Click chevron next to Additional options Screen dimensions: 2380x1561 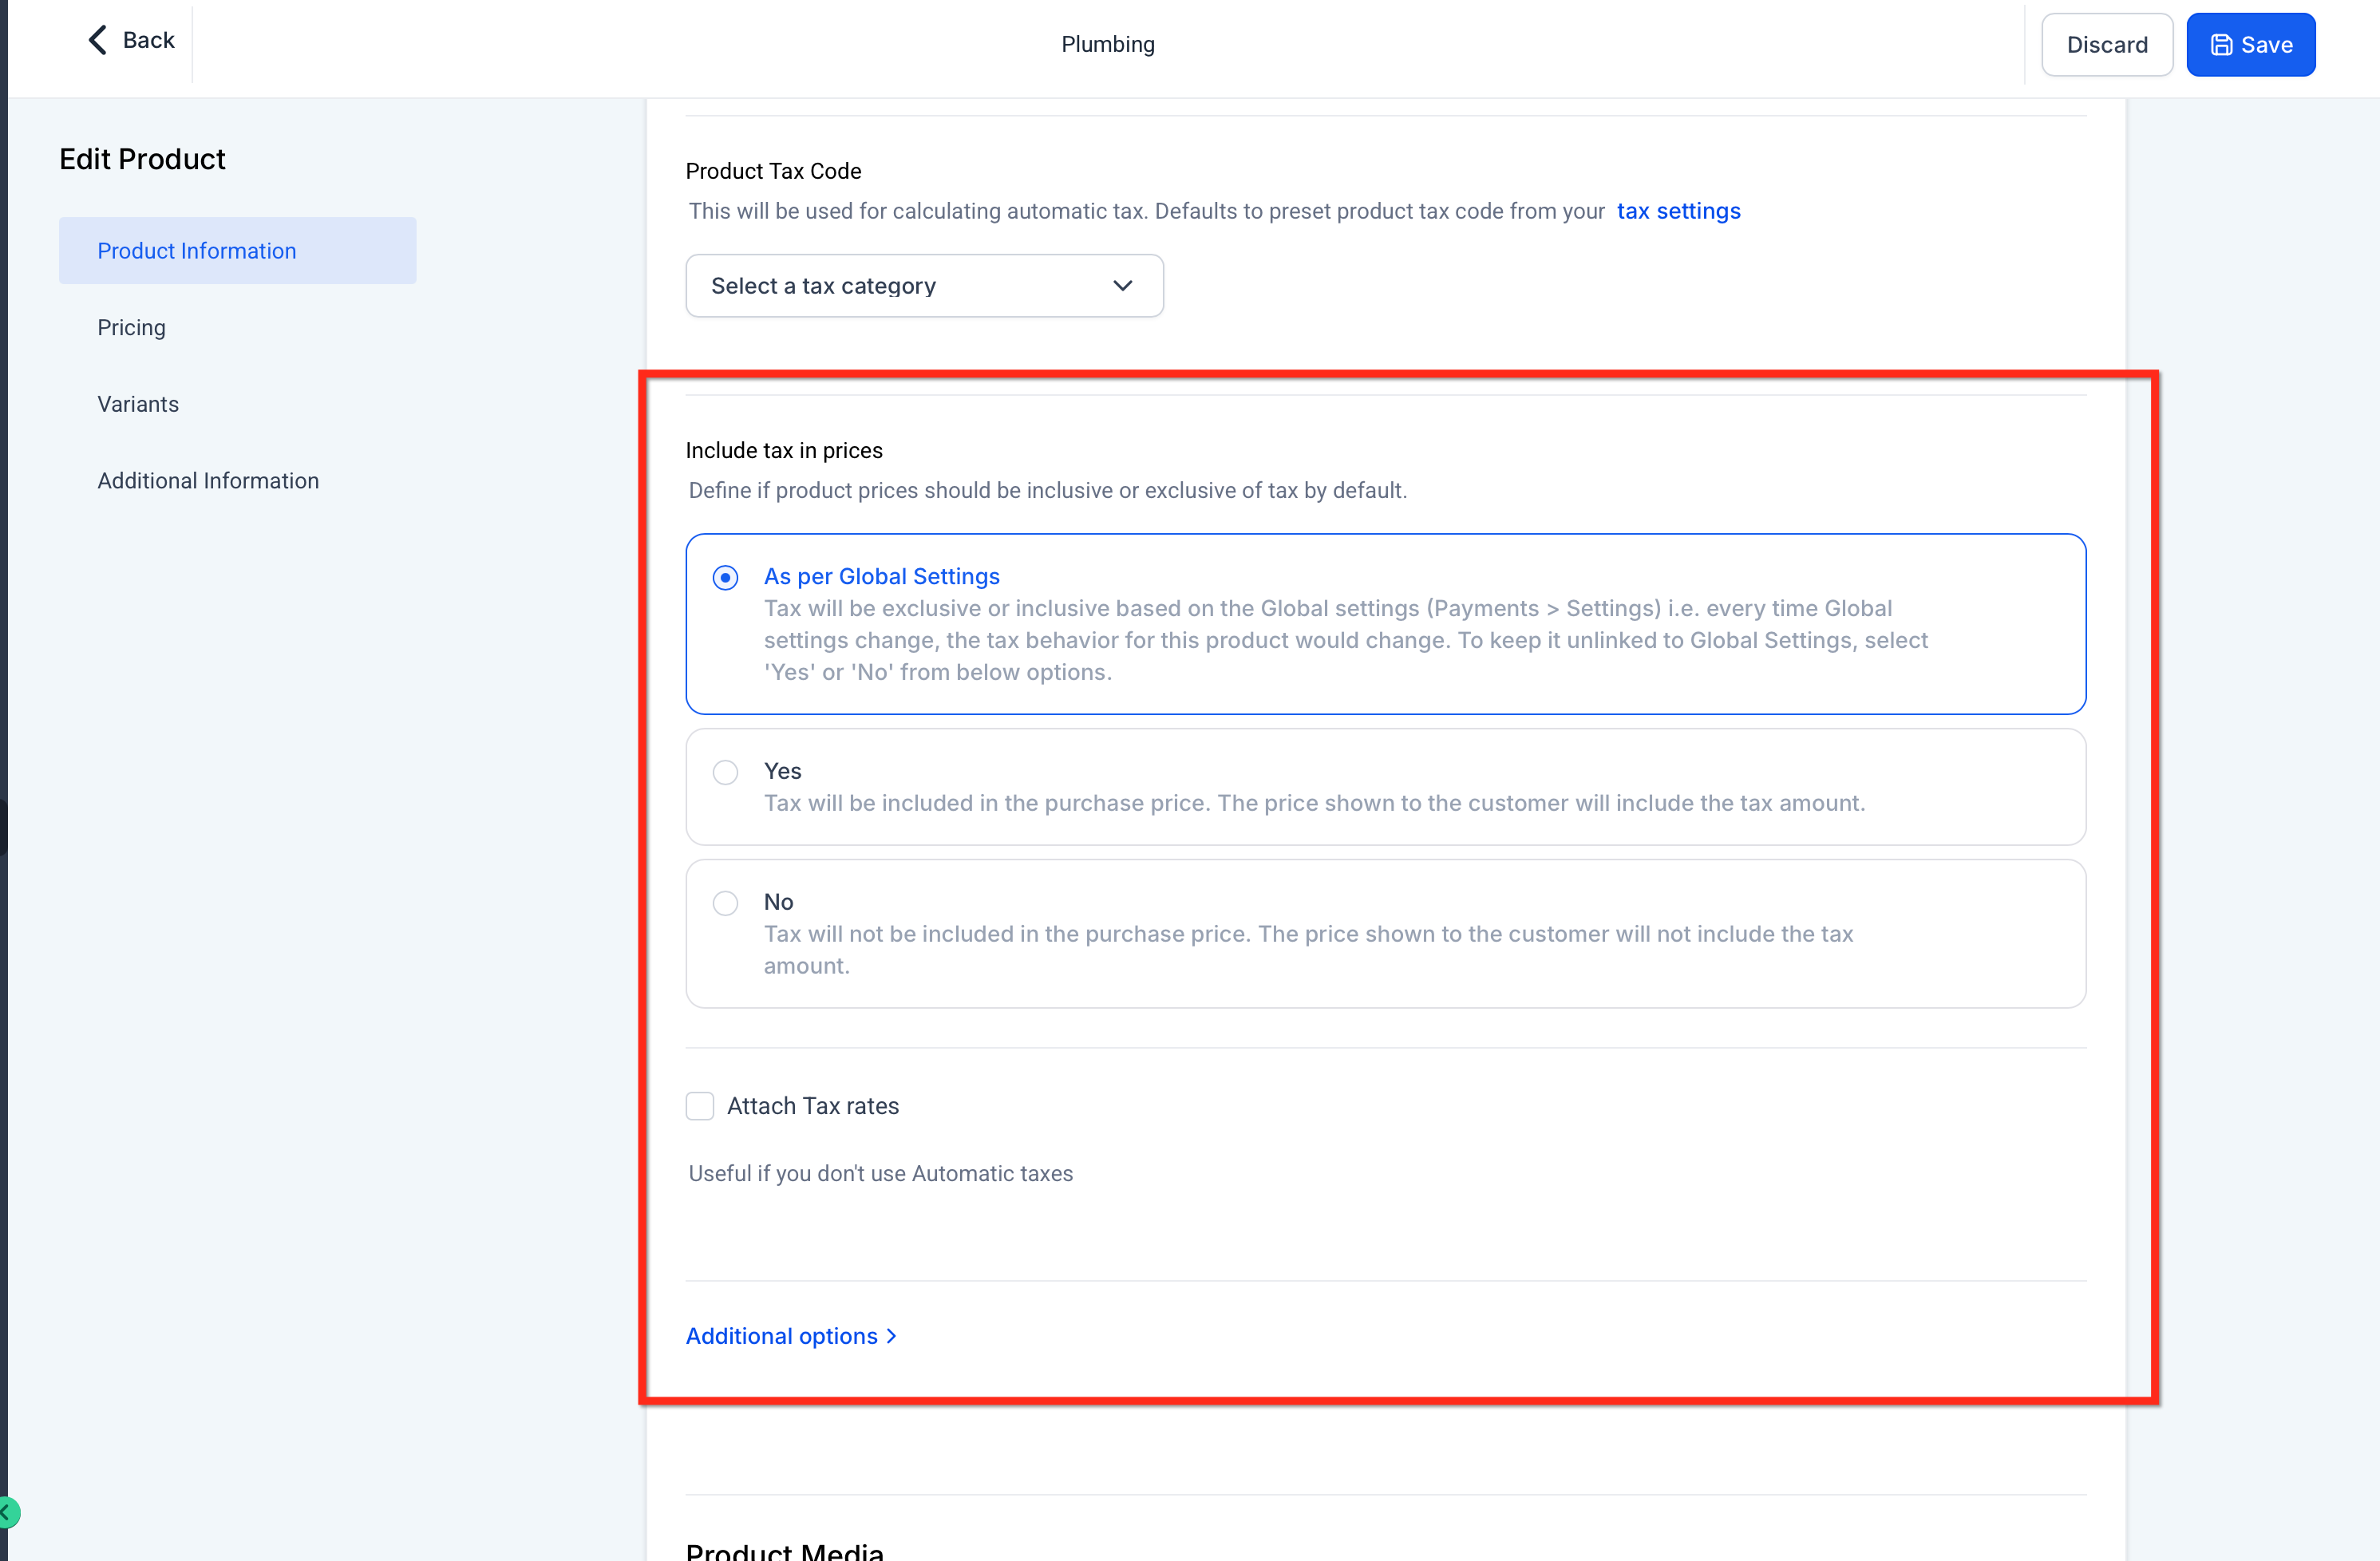tap(892, 1336)
